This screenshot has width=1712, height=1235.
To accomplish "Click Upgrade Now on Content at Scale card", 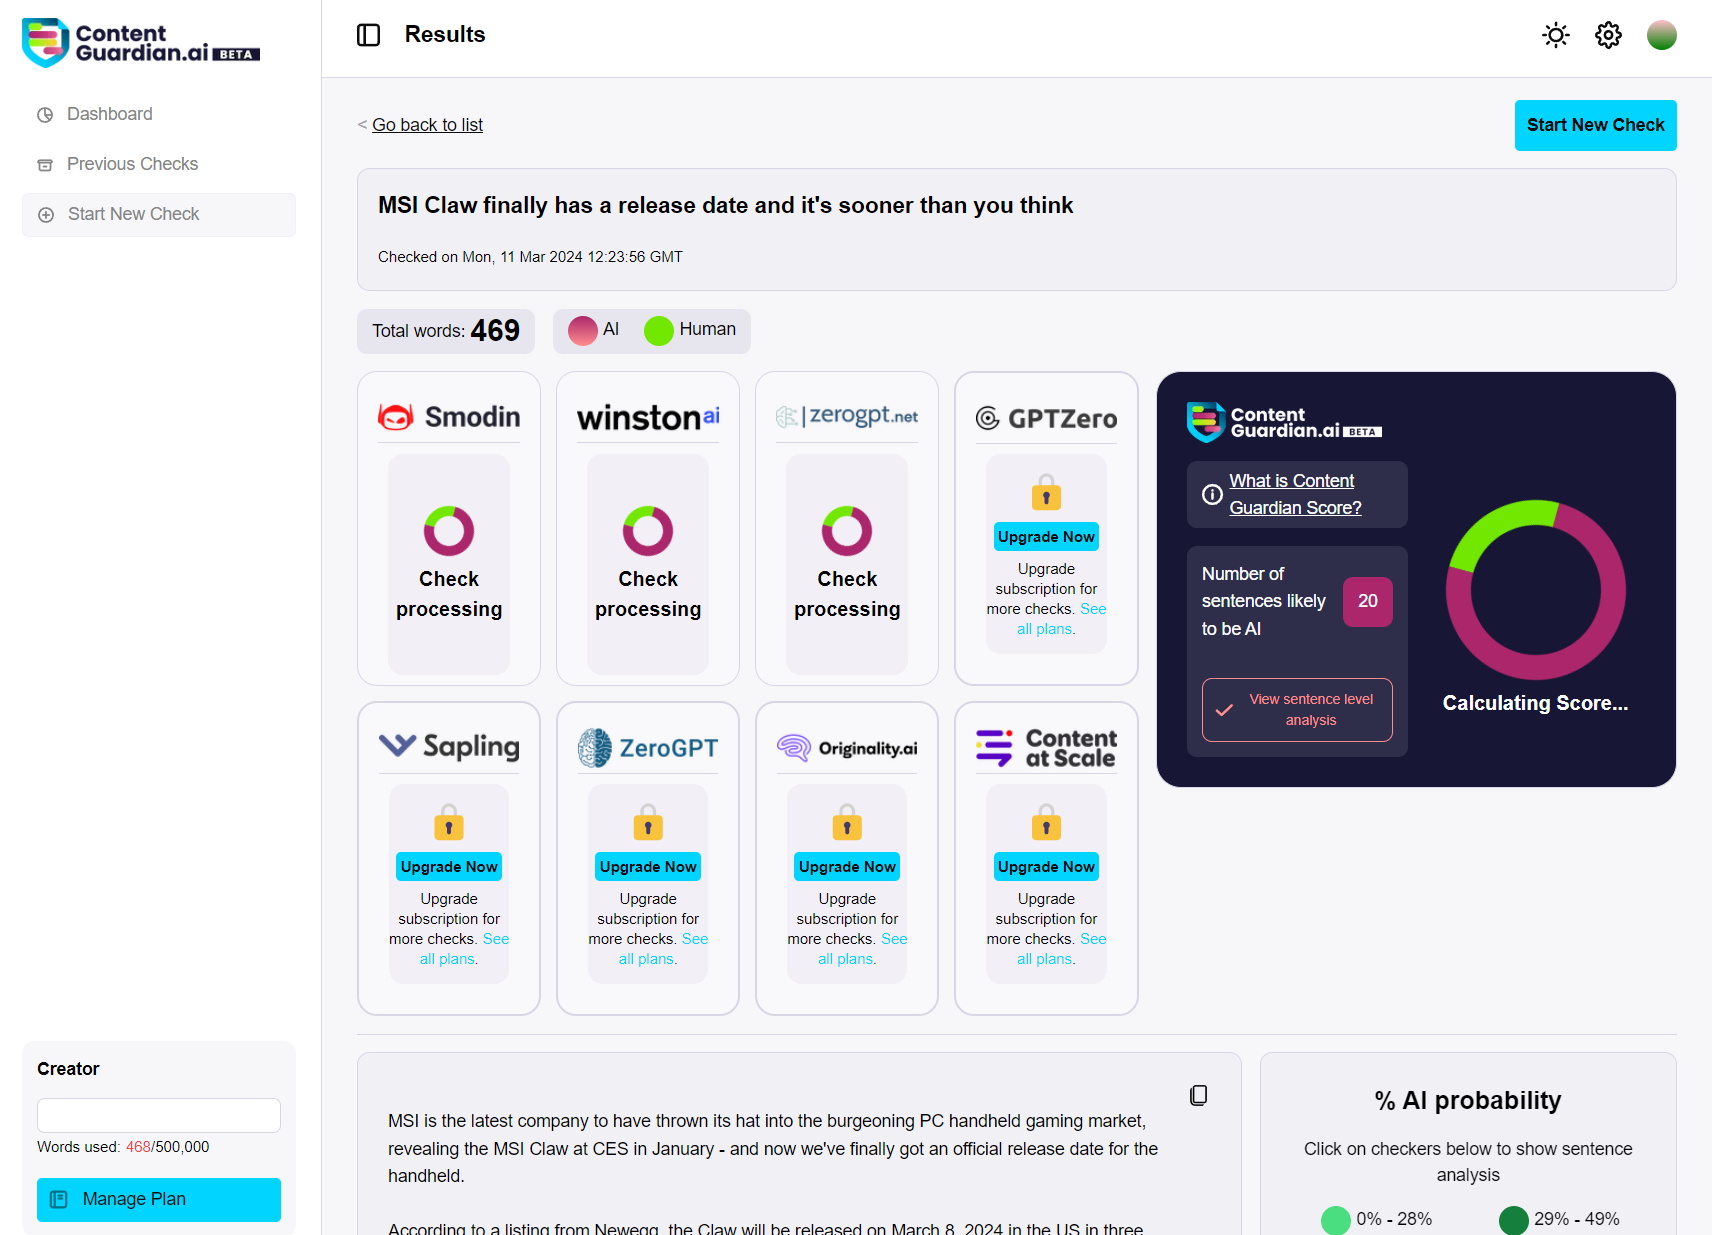I will [x=1046, y=867].
